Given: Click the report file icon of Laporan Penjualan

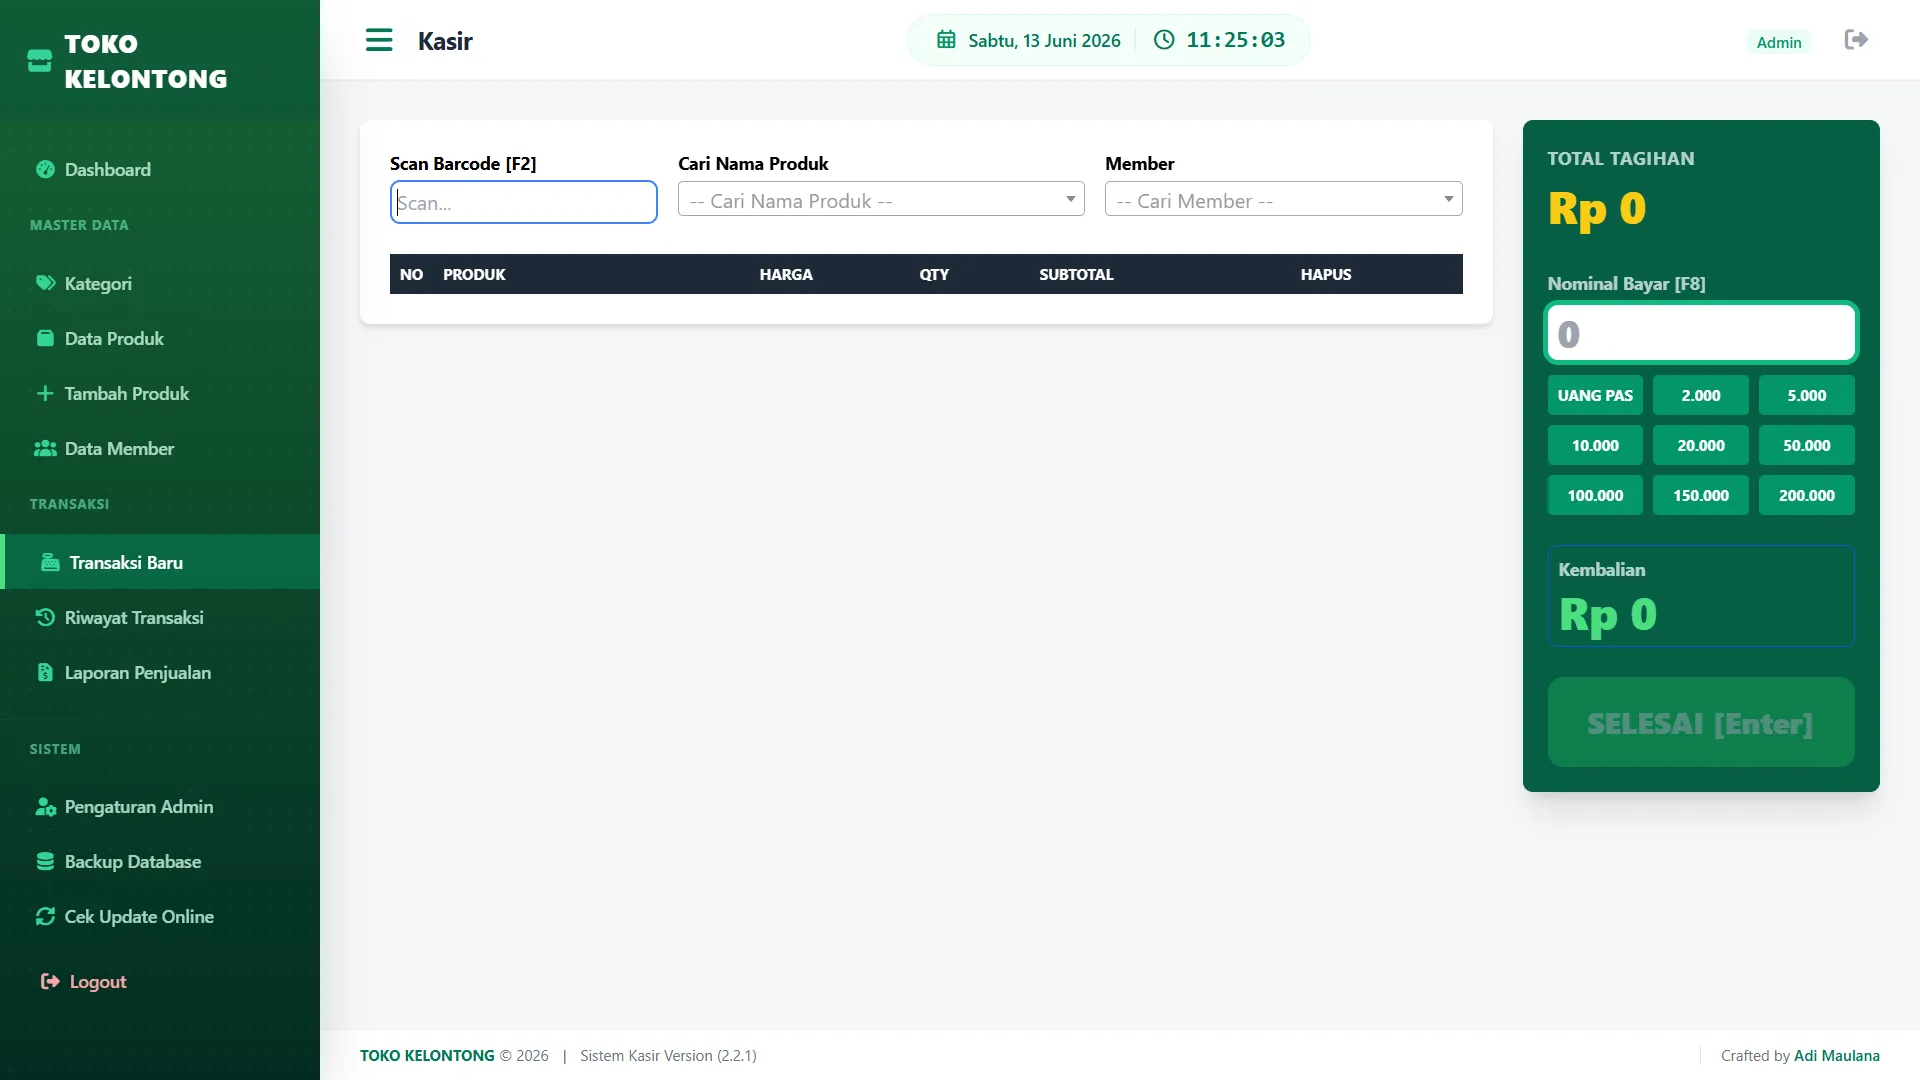Looking at the screenshot, I should point(45,672).
